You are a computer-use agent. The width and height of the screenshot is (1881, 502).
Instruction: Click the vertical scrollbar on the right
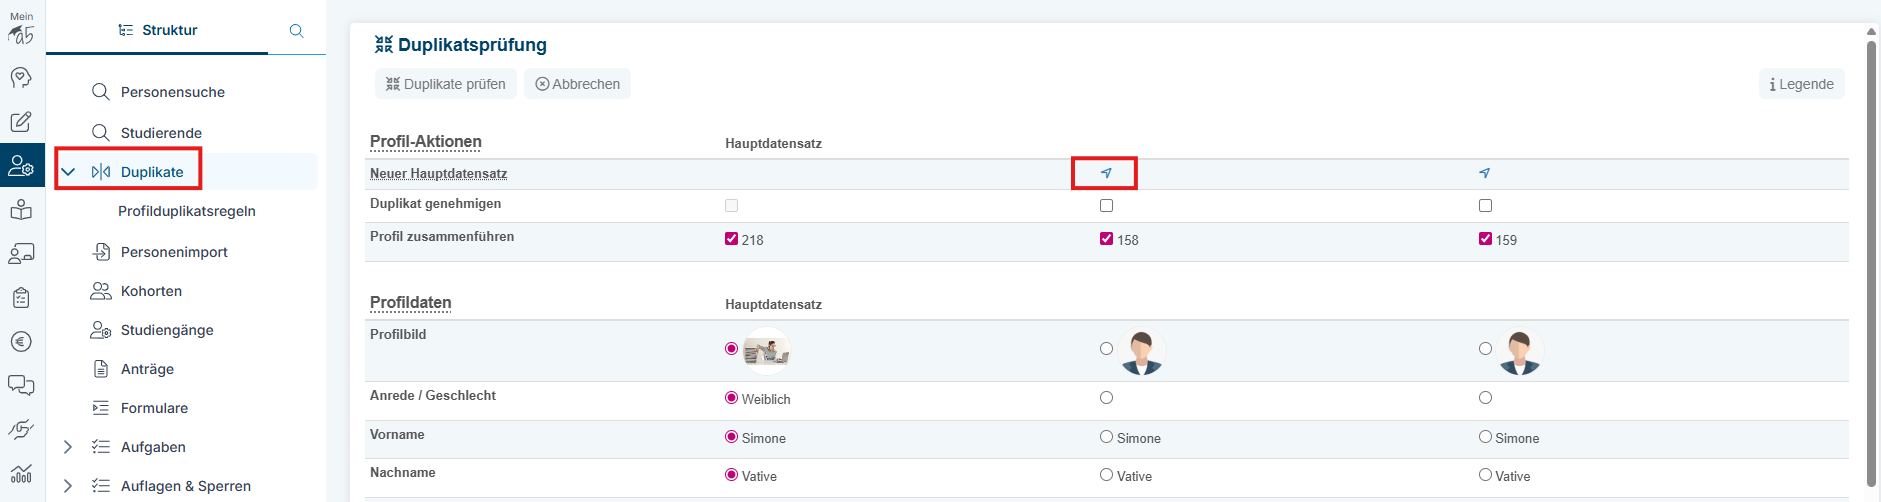1871,260
